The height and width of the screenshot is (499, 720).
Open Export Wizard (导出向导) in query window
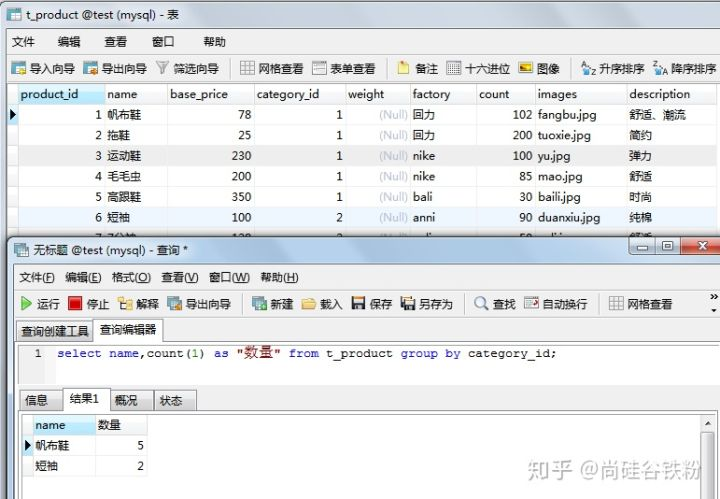click(199, 303)
